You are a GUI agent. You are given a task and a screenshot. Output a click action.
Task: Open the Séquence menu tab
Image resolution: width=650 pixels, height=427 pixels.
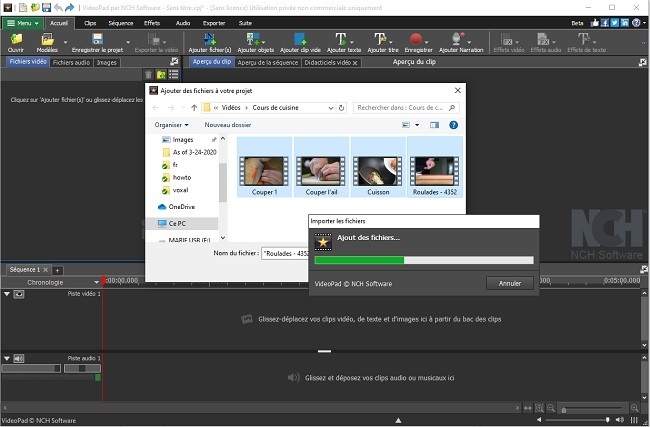(121, 23)
